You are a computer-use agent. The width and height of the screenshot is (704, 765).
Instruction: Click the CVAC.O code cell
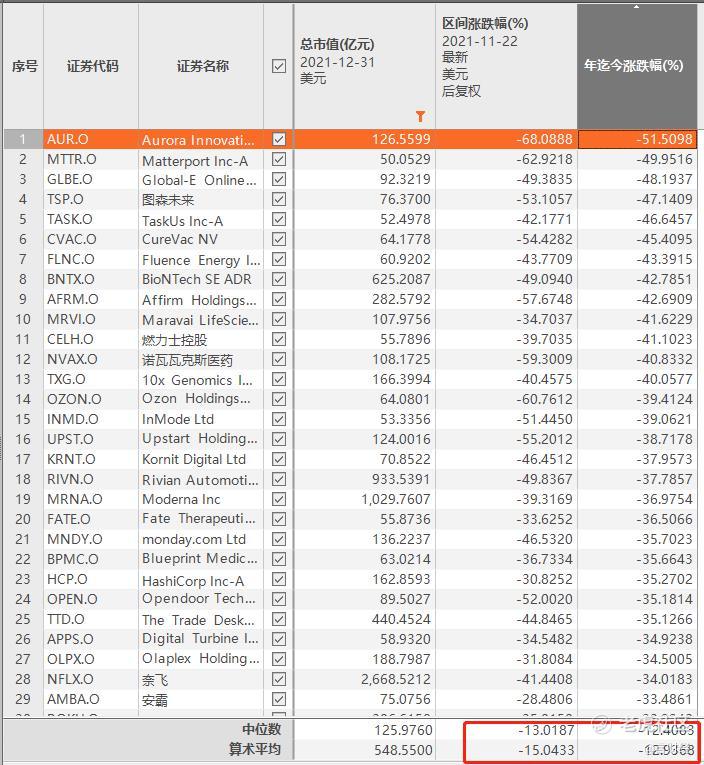[x=91, y=239]
